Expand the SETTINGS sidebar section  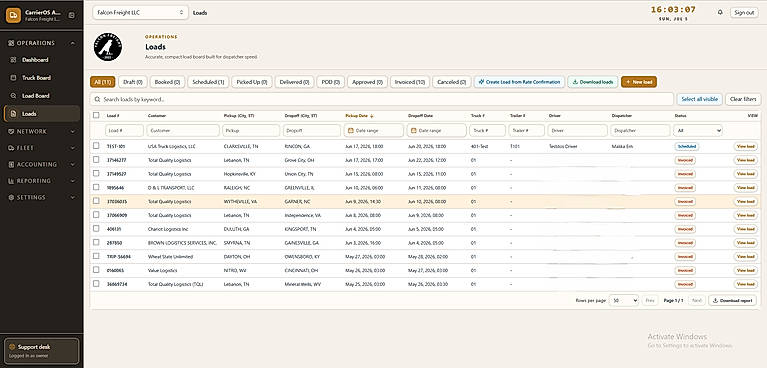coord(42,197)
